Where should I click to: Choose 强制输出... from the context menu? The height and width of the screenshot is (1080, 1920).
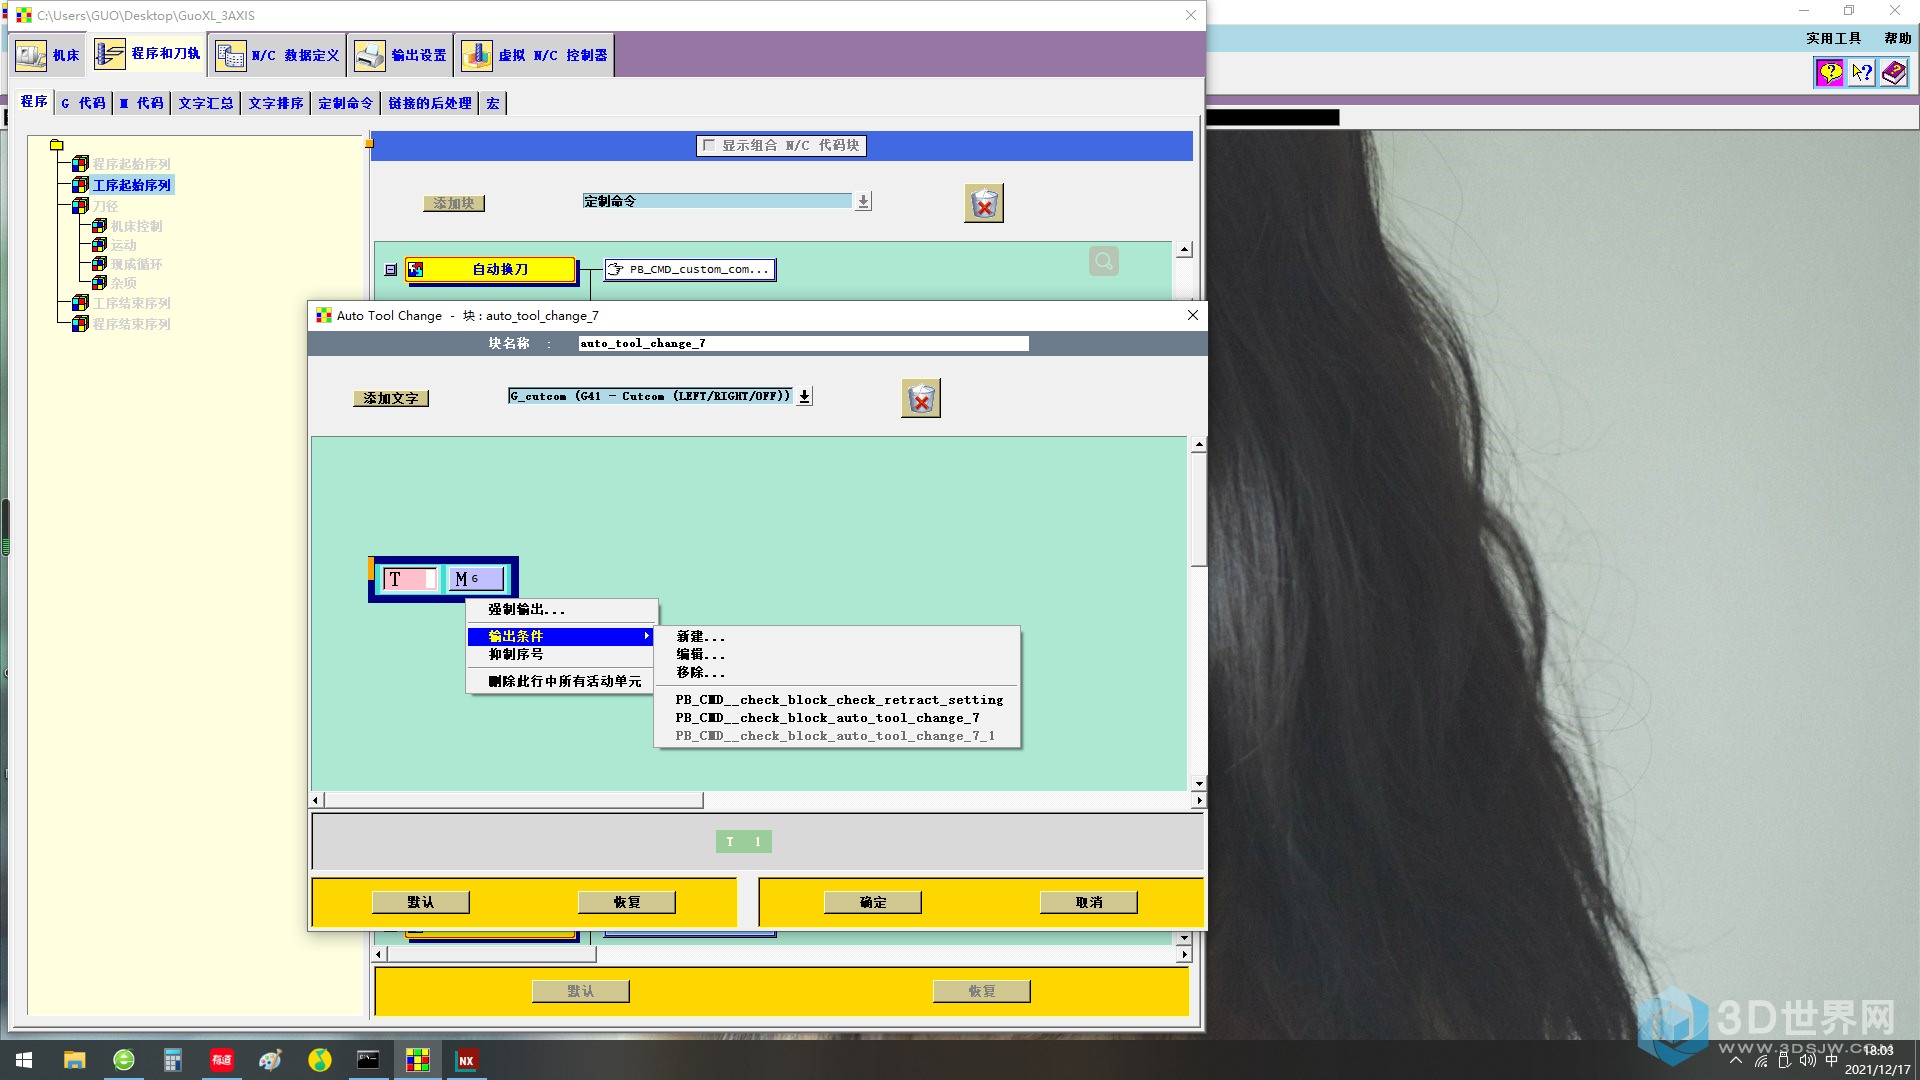tap(561, 609)
